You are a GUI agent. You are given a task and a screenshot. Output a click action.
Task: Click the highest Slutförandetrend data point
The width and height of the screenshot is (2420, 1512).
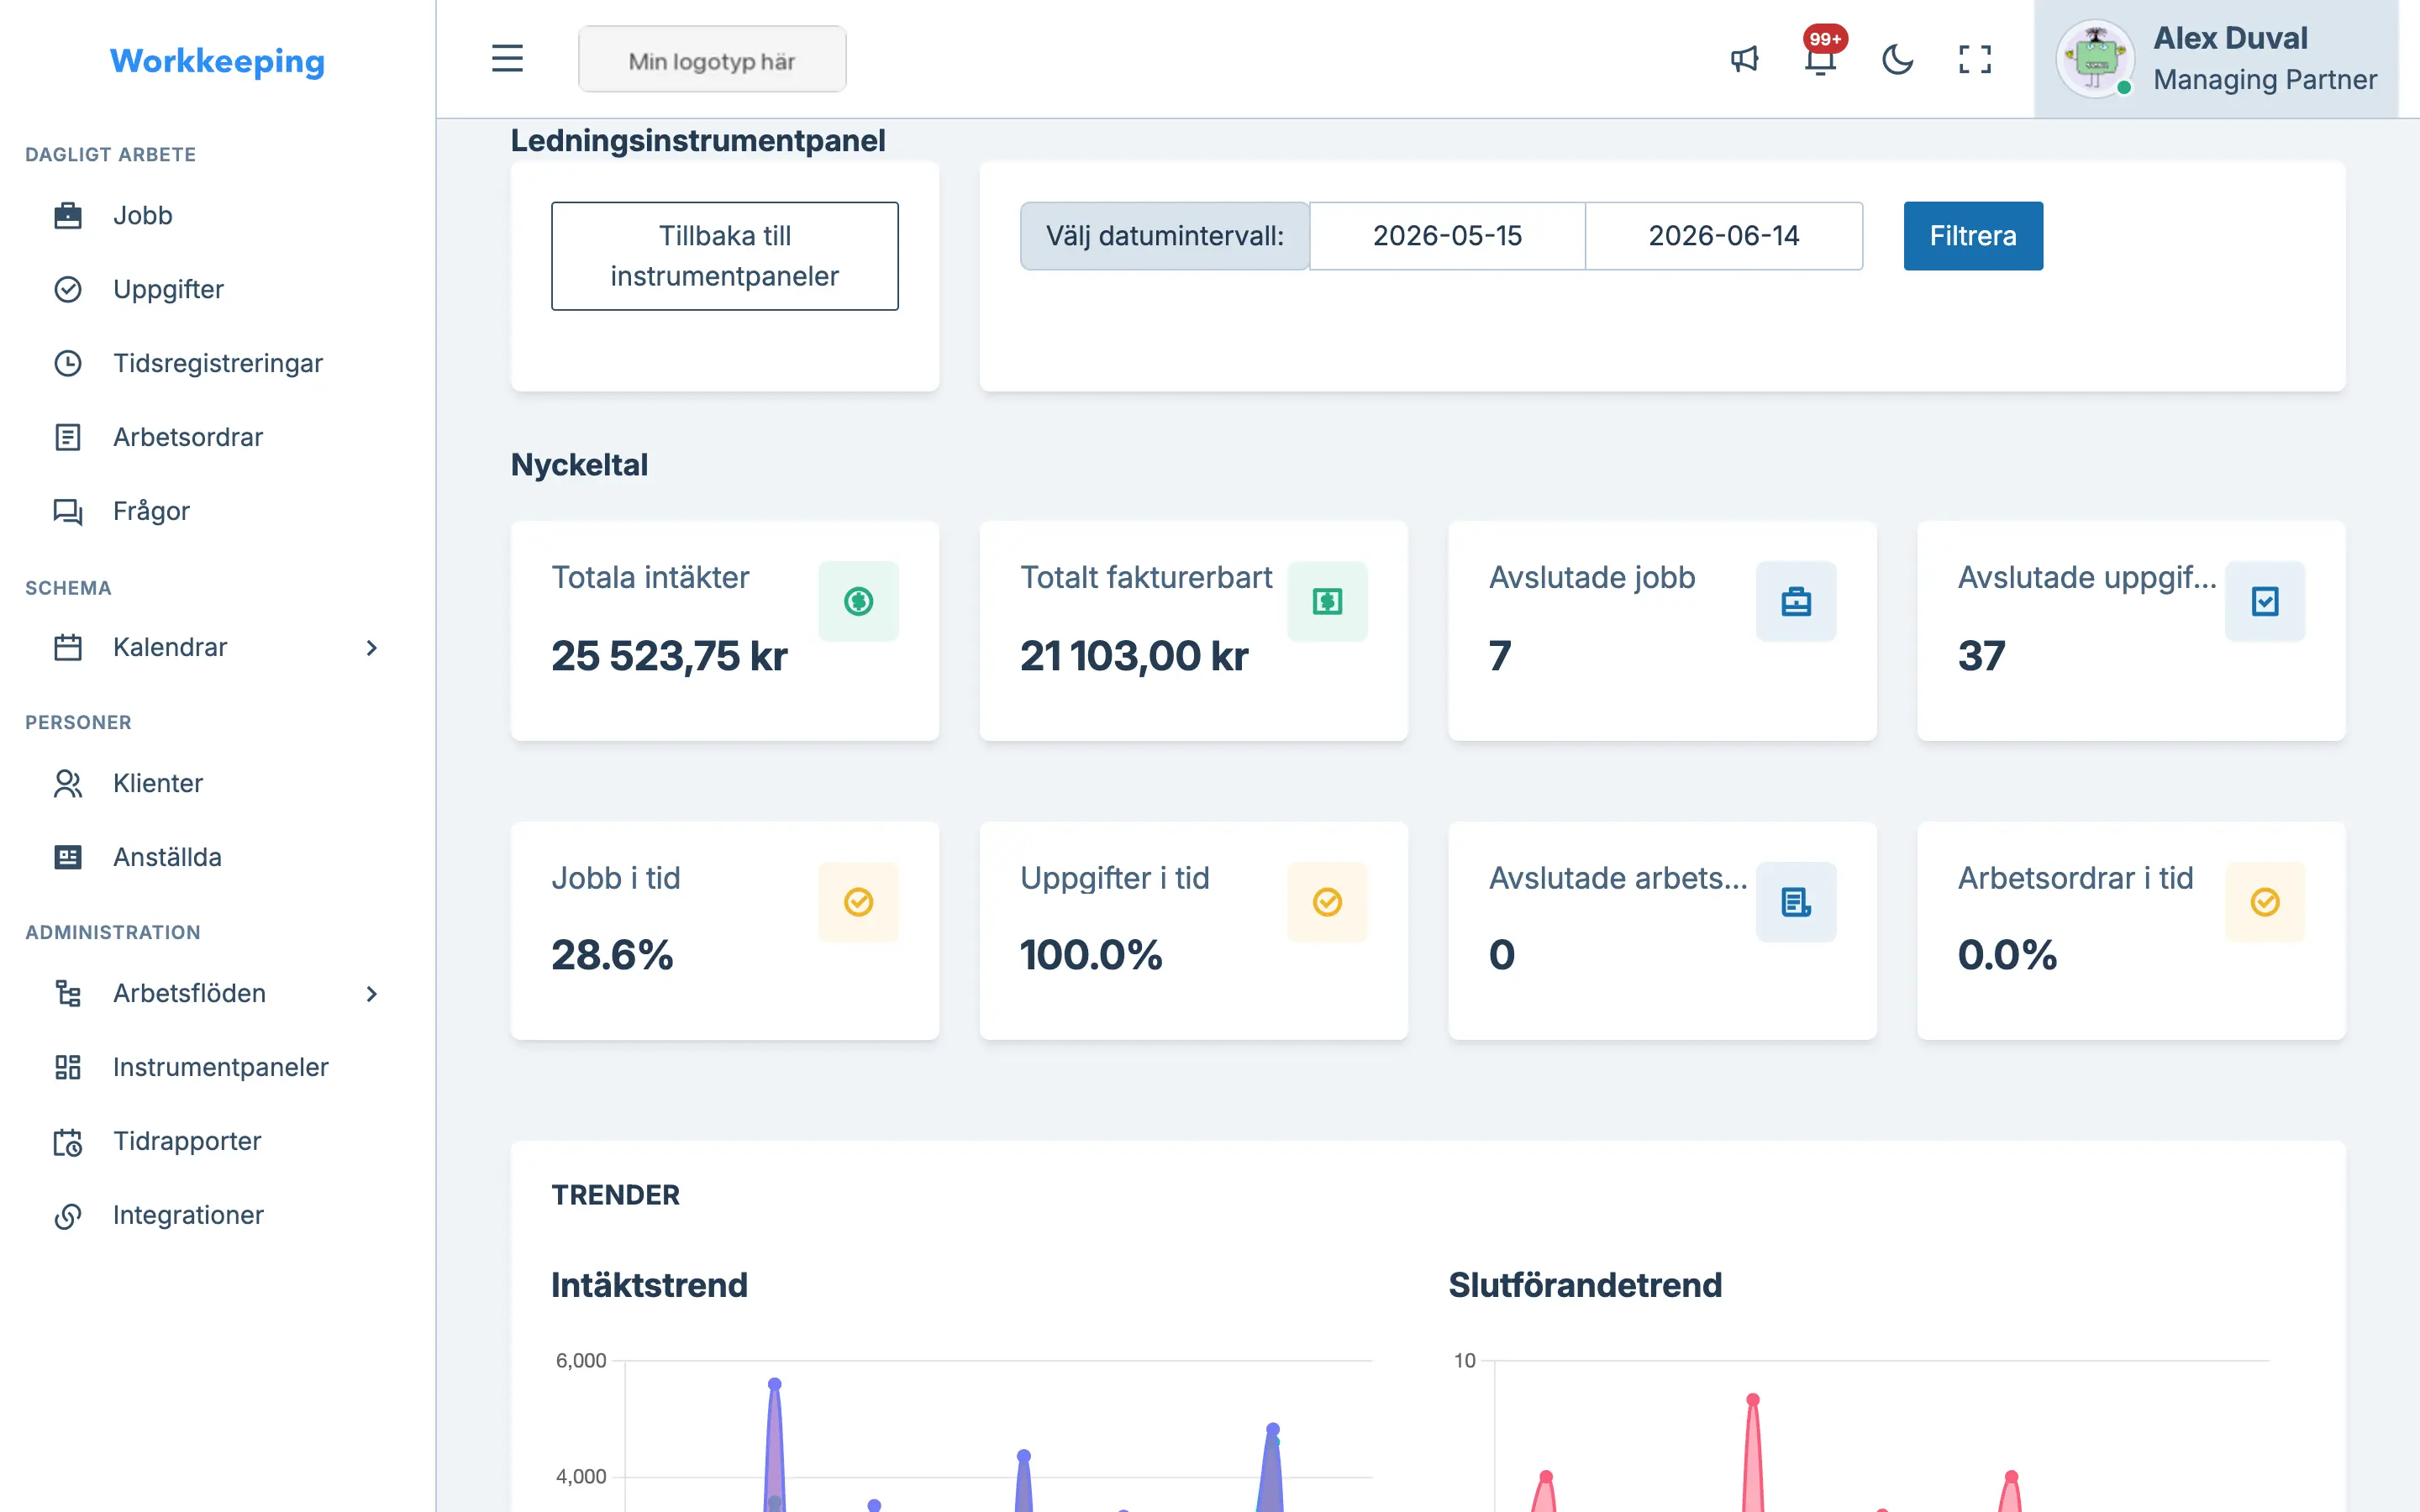point(1753,1400)
